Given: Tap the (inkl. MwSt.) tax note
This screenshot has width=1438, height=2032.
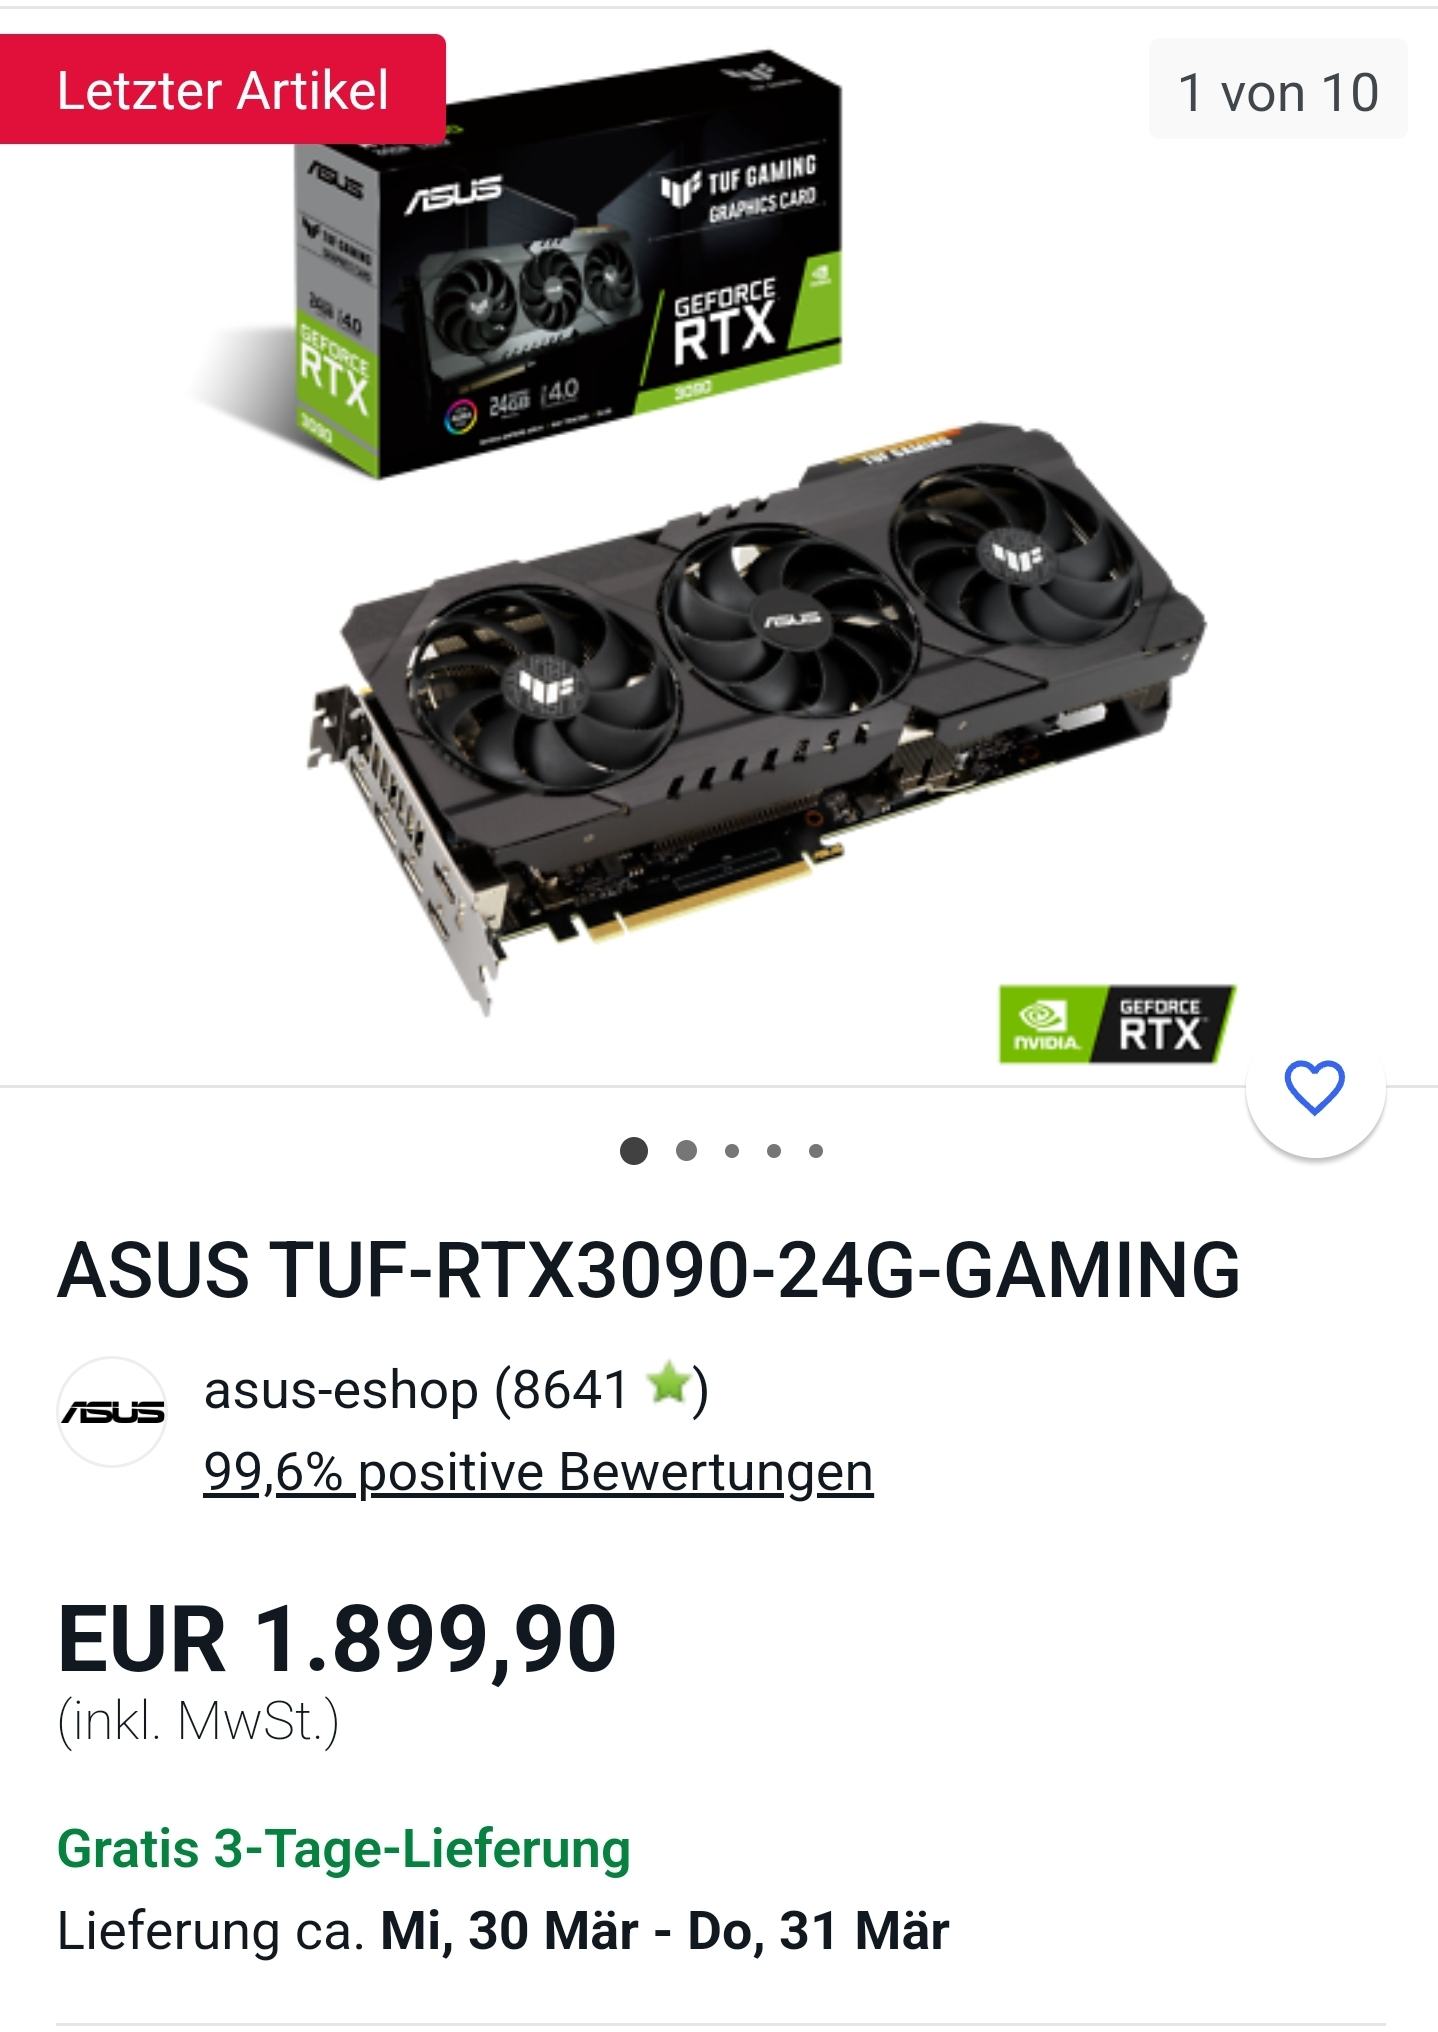Looking at the screenshot, I should pos(198,1722).
